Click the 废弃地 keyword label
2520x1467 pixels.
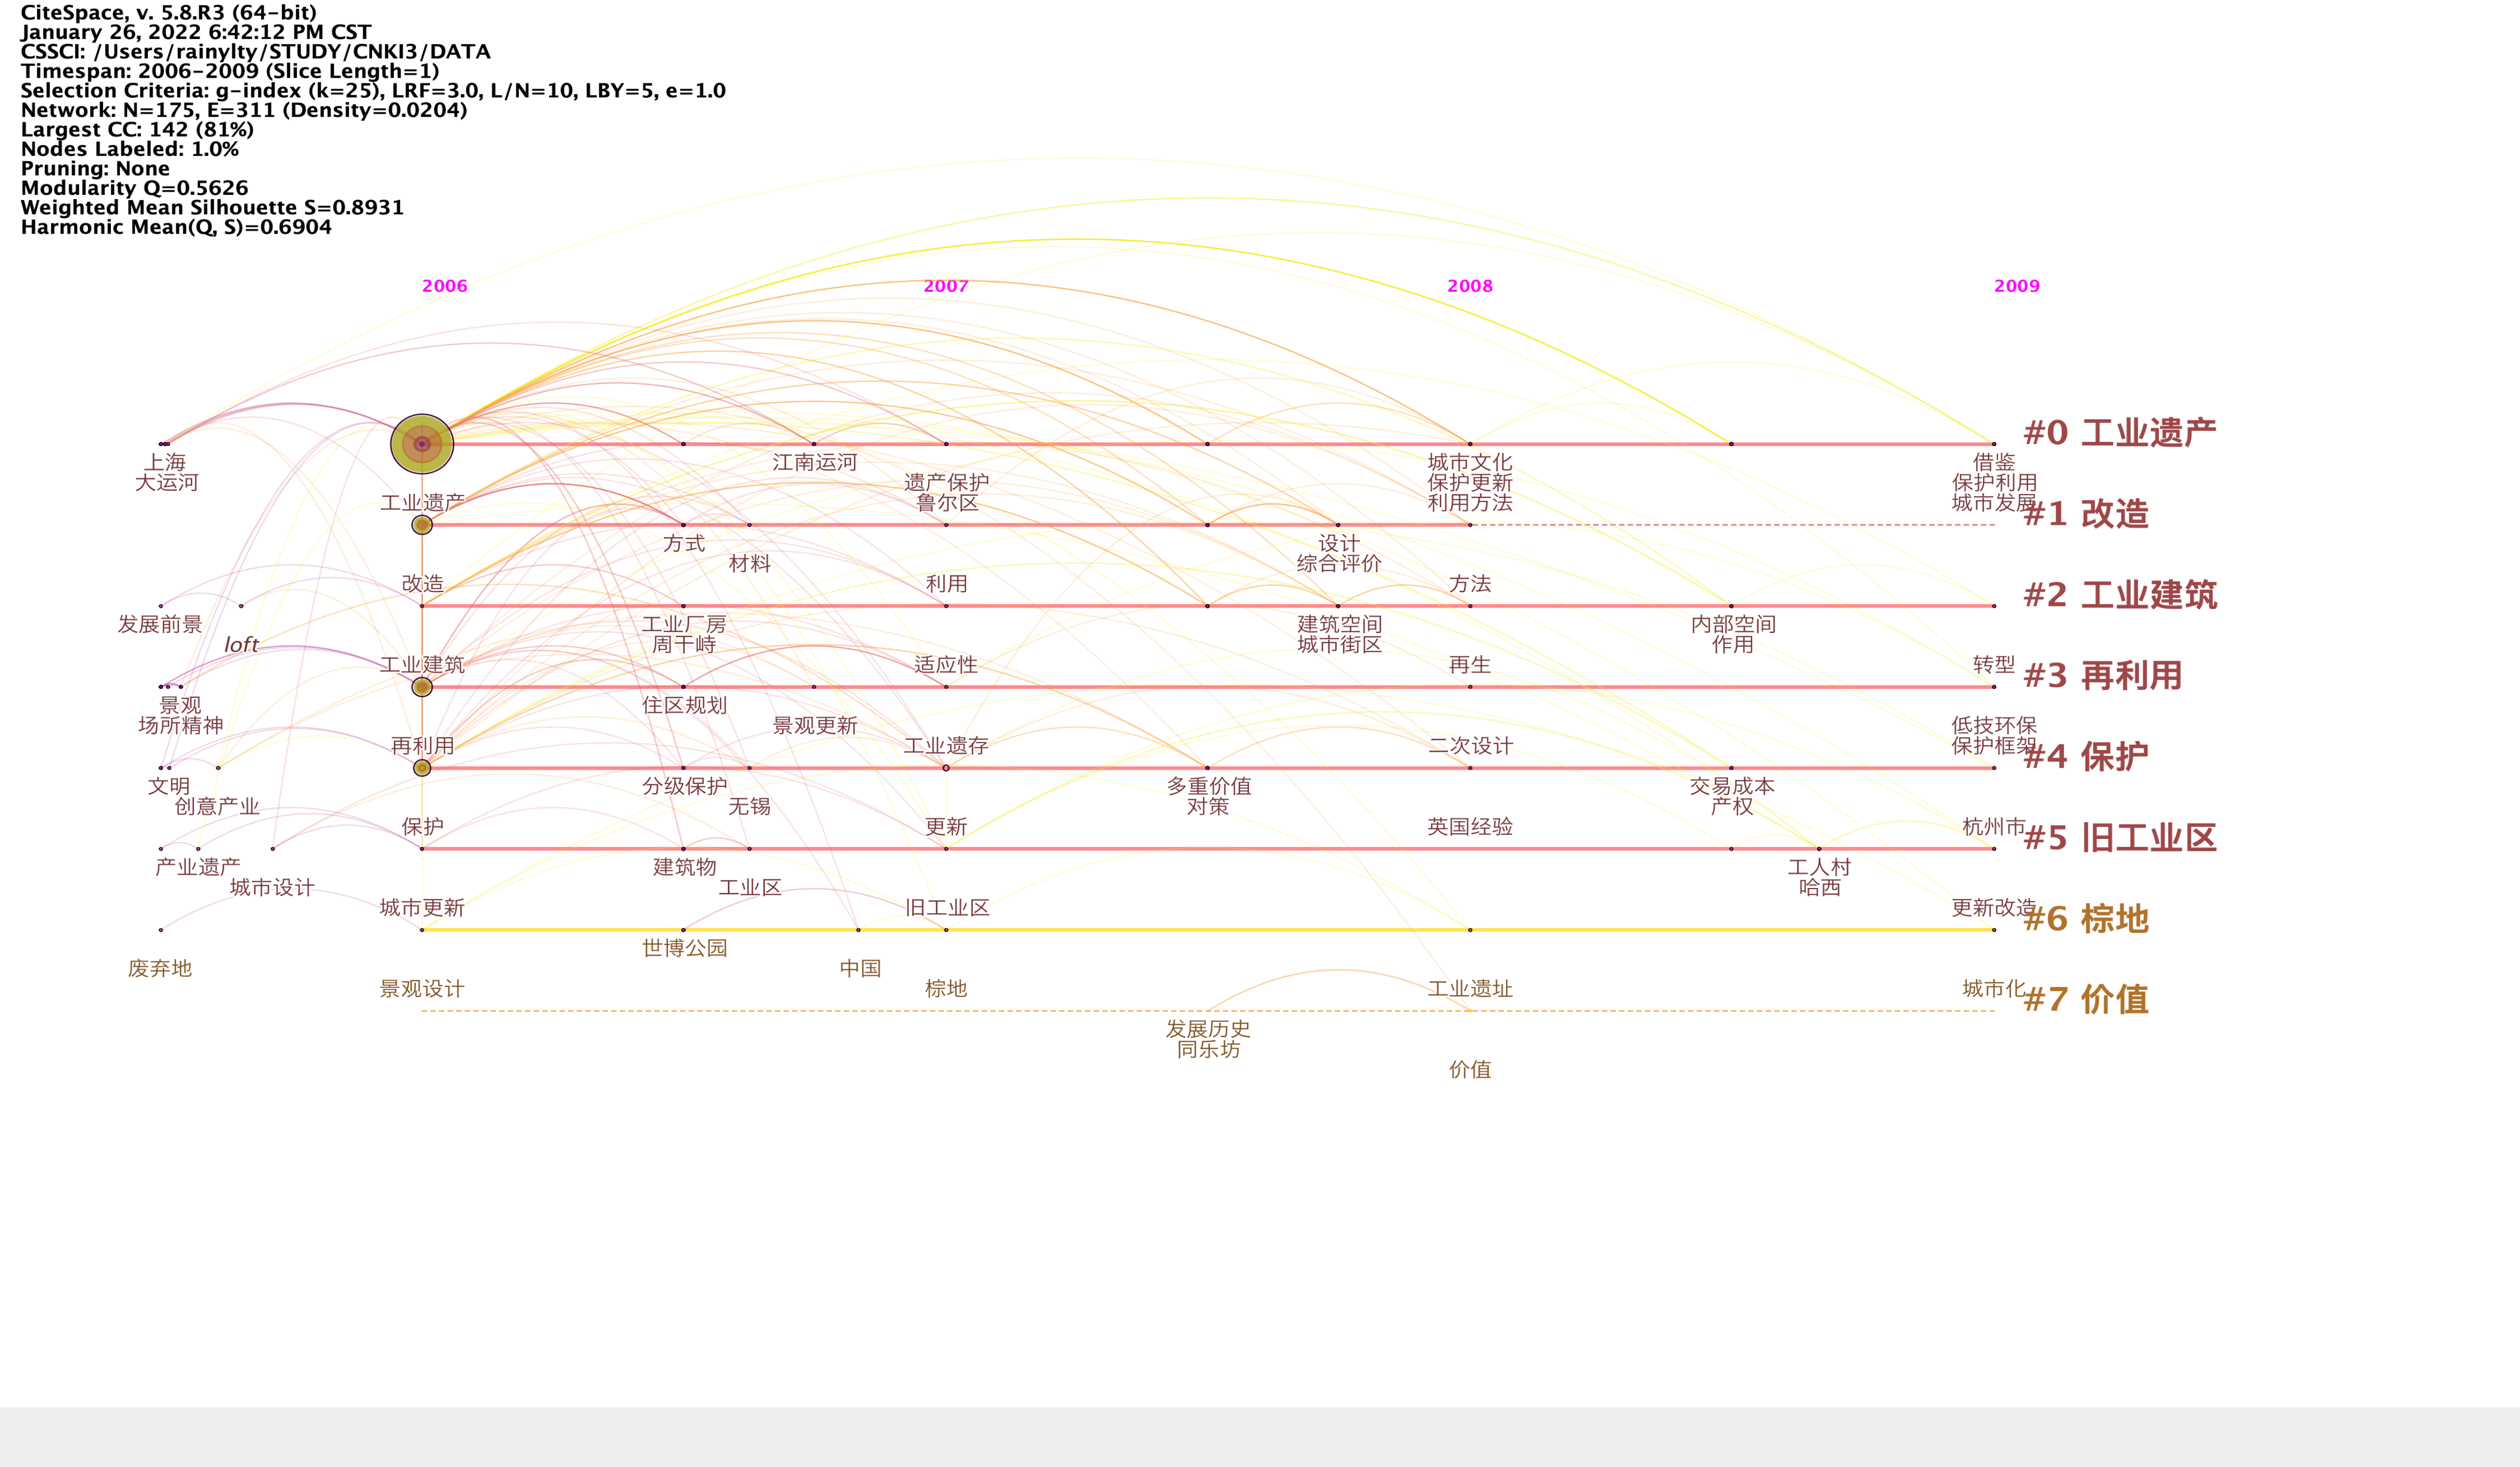(x=160, y=969)
